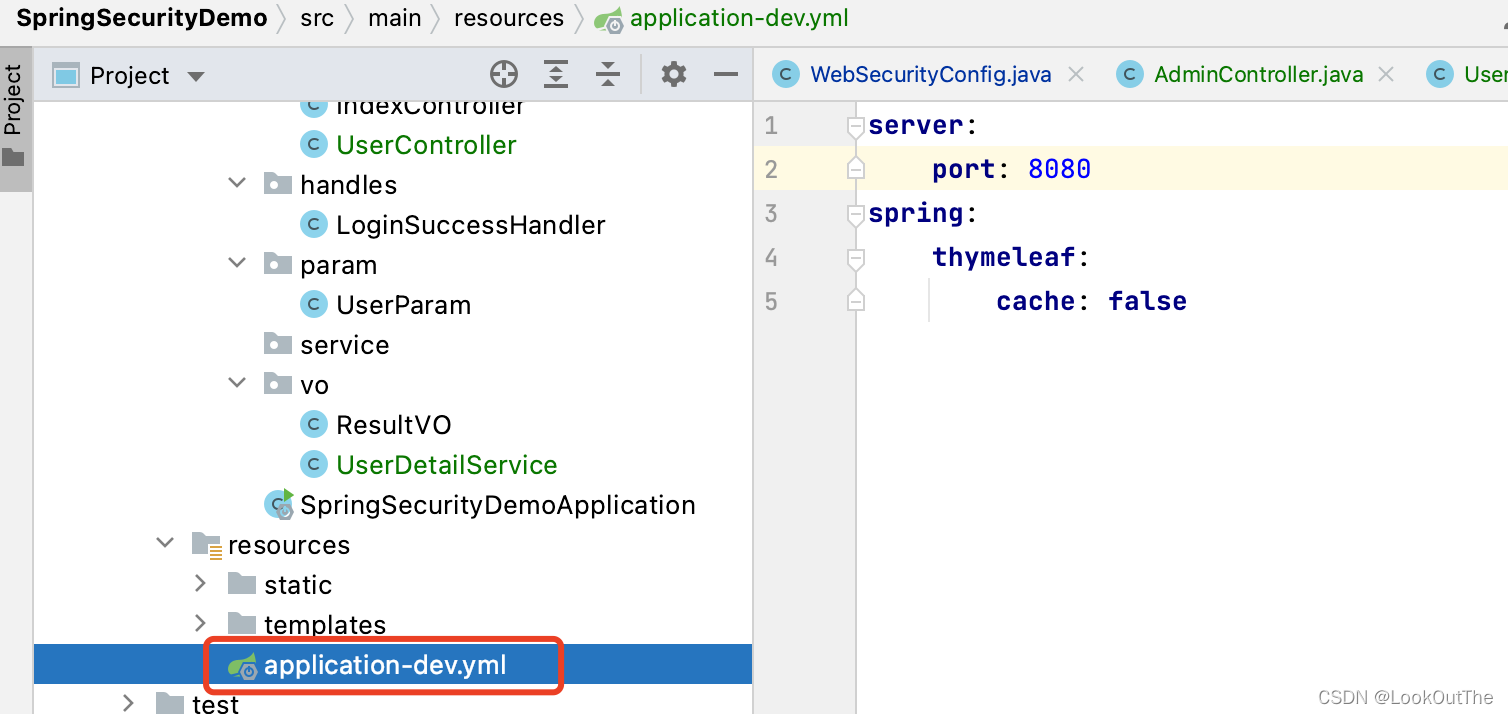Switch to WebSecurityConfig.java tab

pyautogui.click(x=930, y=75)
